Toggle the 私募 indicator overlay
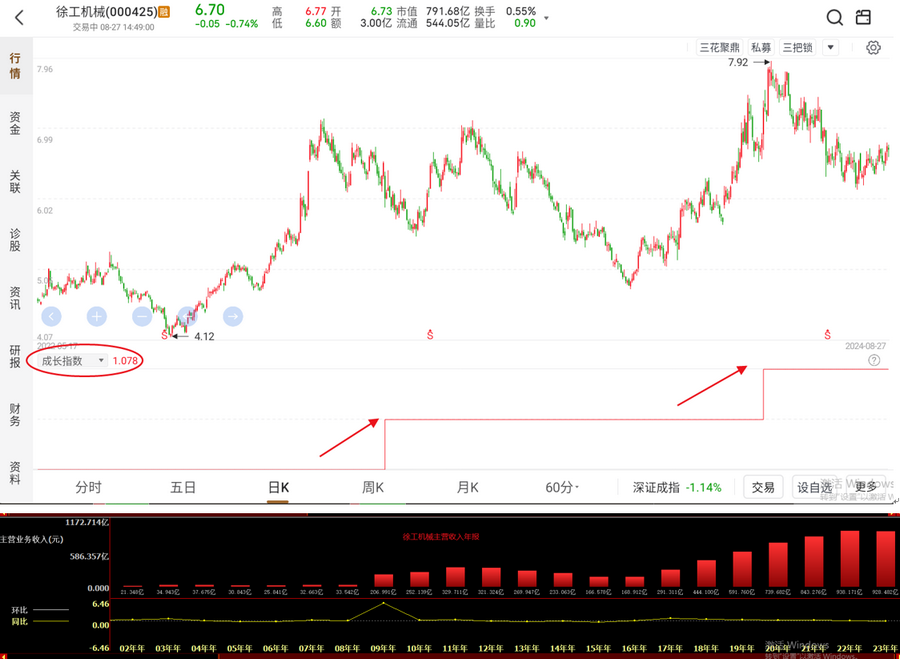This screenshot has width=900, height=659. coord(761,48)
